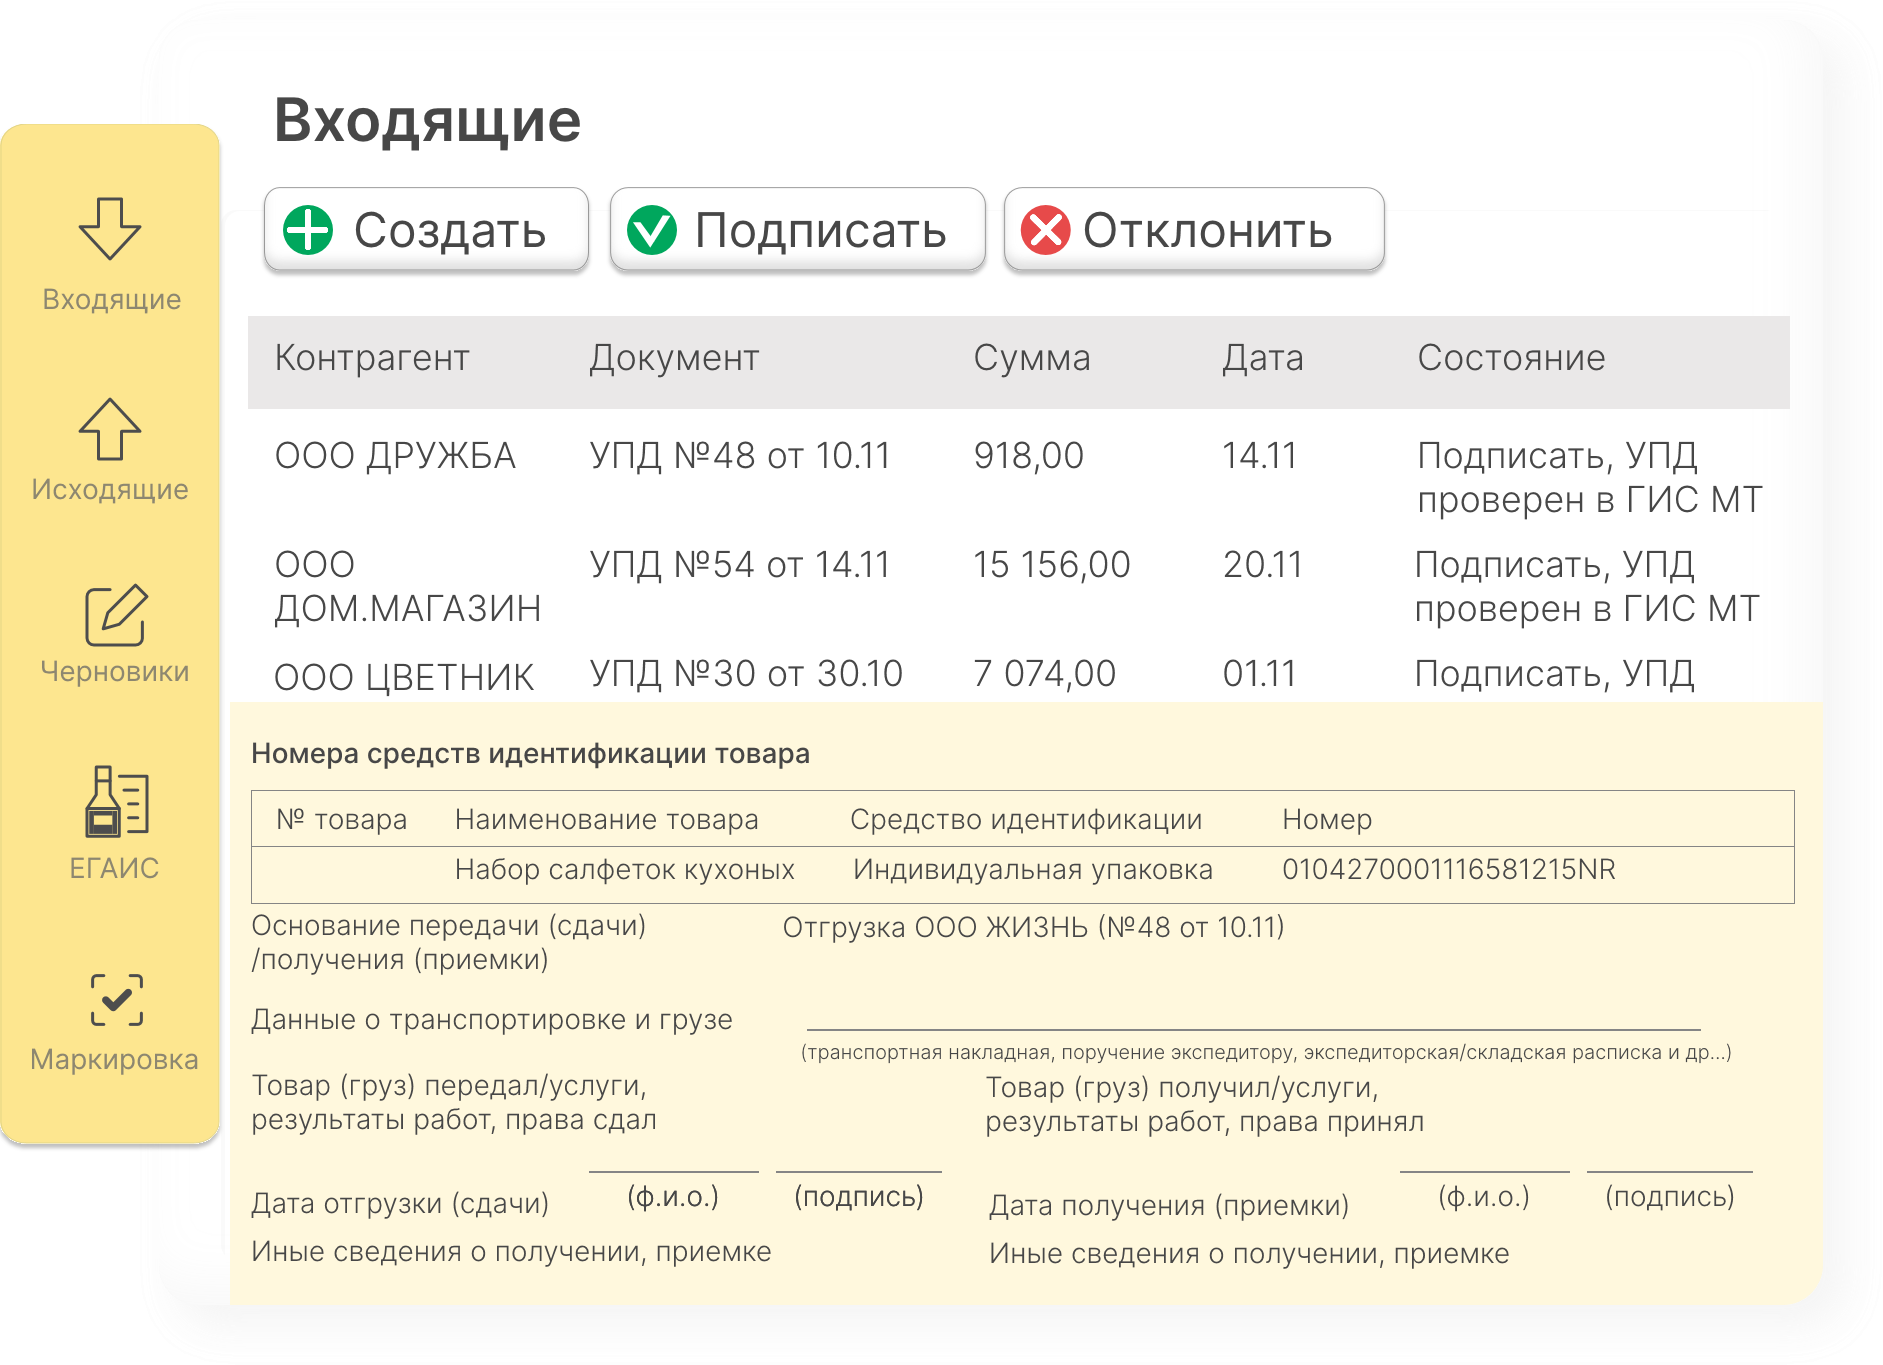Select the Исходящие sidebar label

point(110,489)
